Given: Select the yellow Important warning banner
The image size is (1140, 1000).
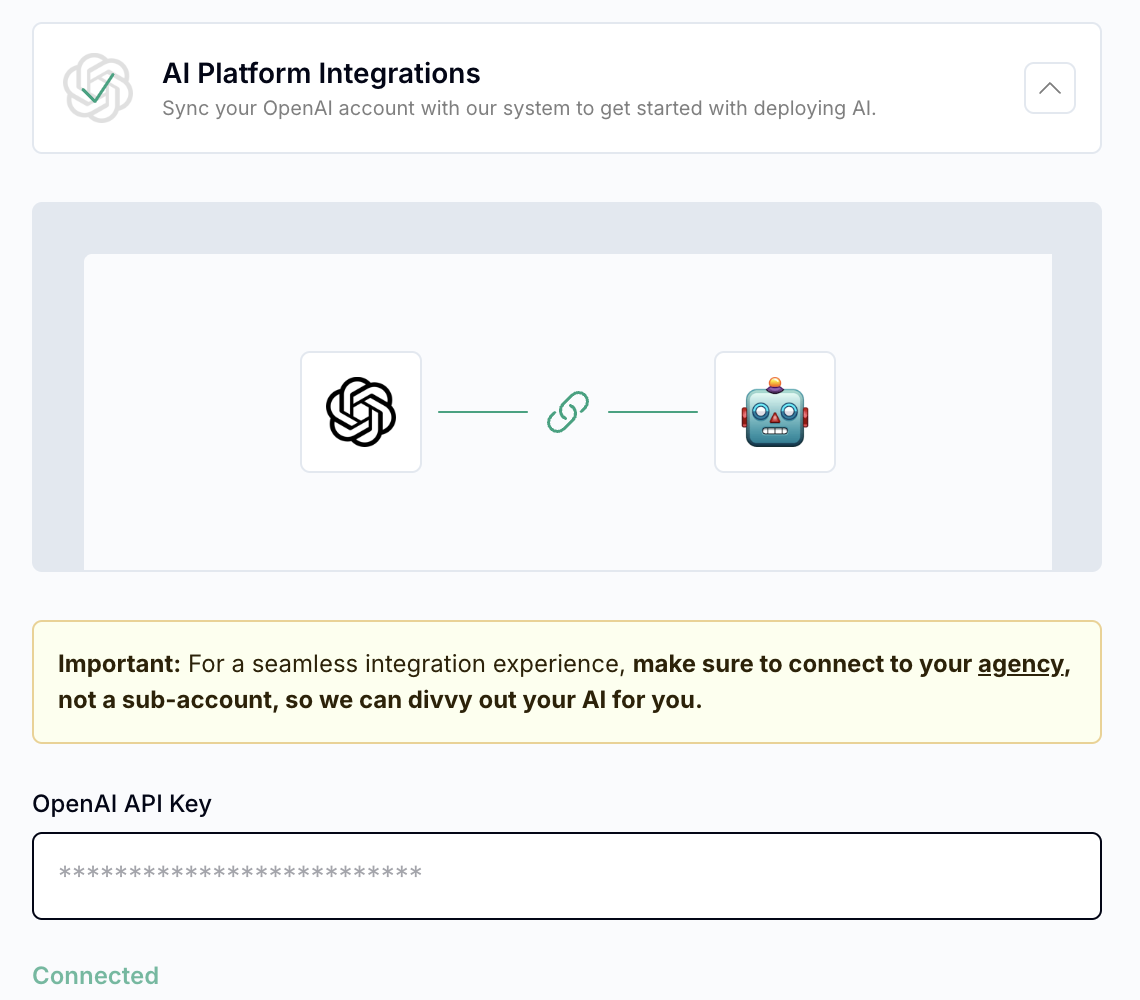Looking at the screenshot, I should click(566, 681).
